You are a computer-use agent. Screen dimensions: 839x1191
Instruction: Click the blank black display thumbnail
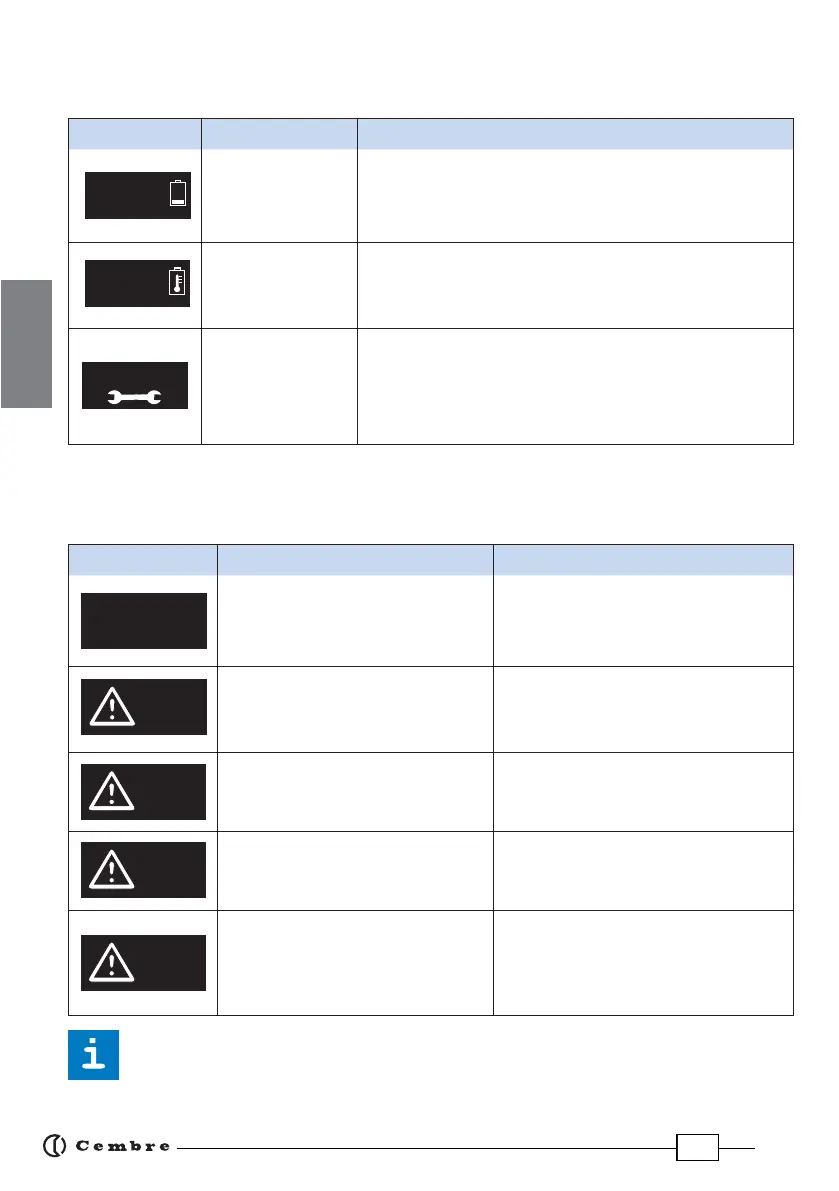pyautogui.click(x=143, y=621)
